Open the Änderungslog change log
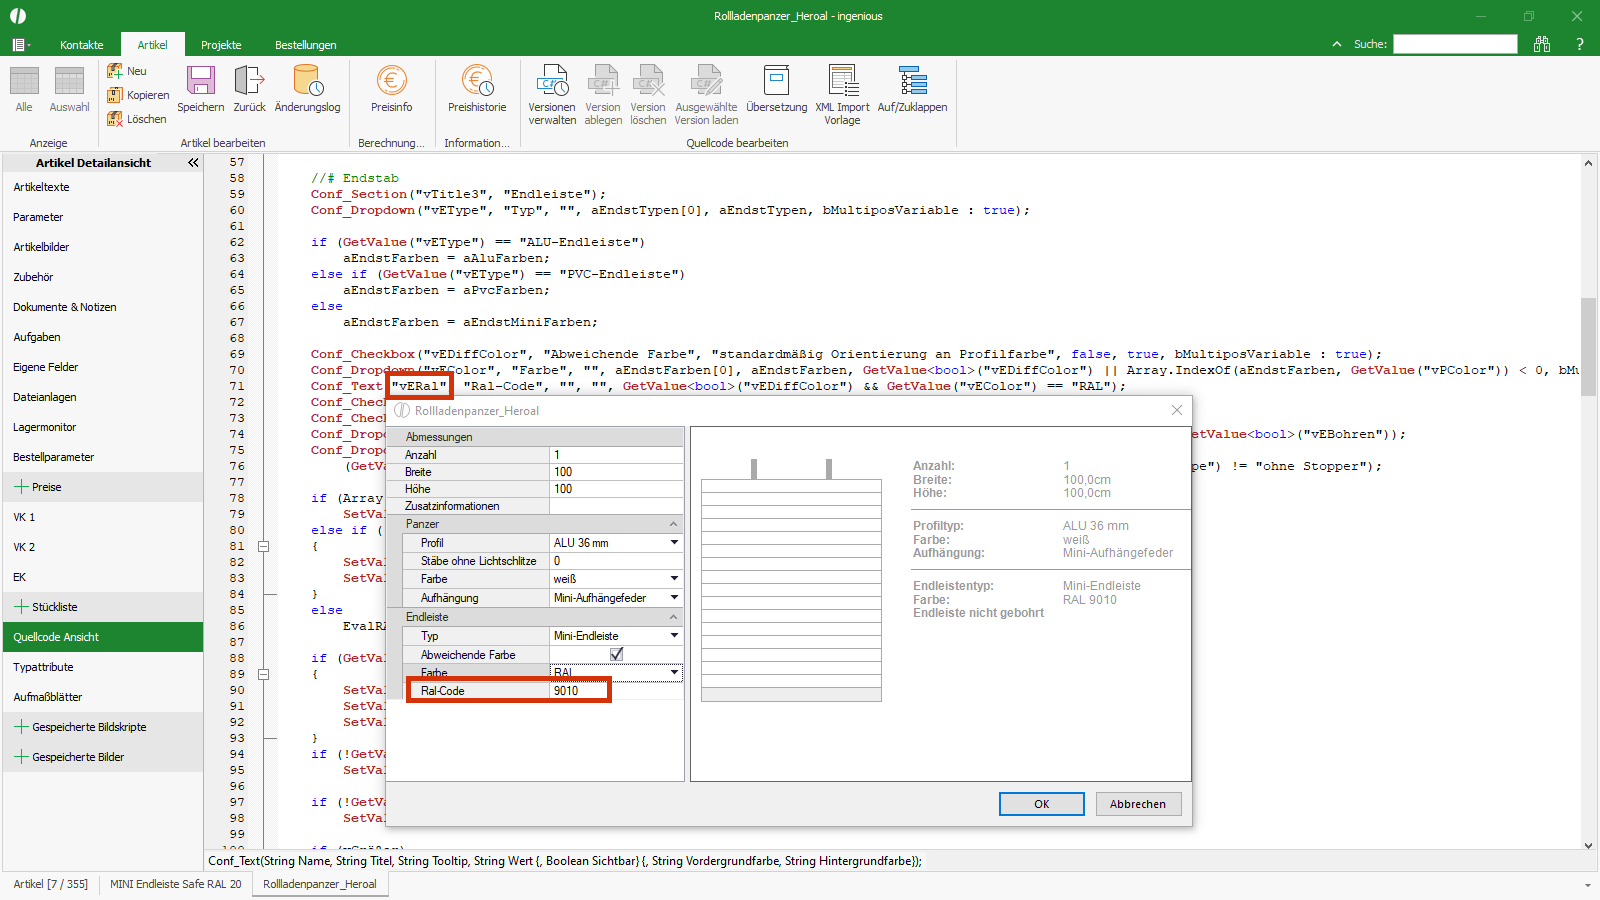Screen dimensions: 1600x900 [x=307, y=82]
